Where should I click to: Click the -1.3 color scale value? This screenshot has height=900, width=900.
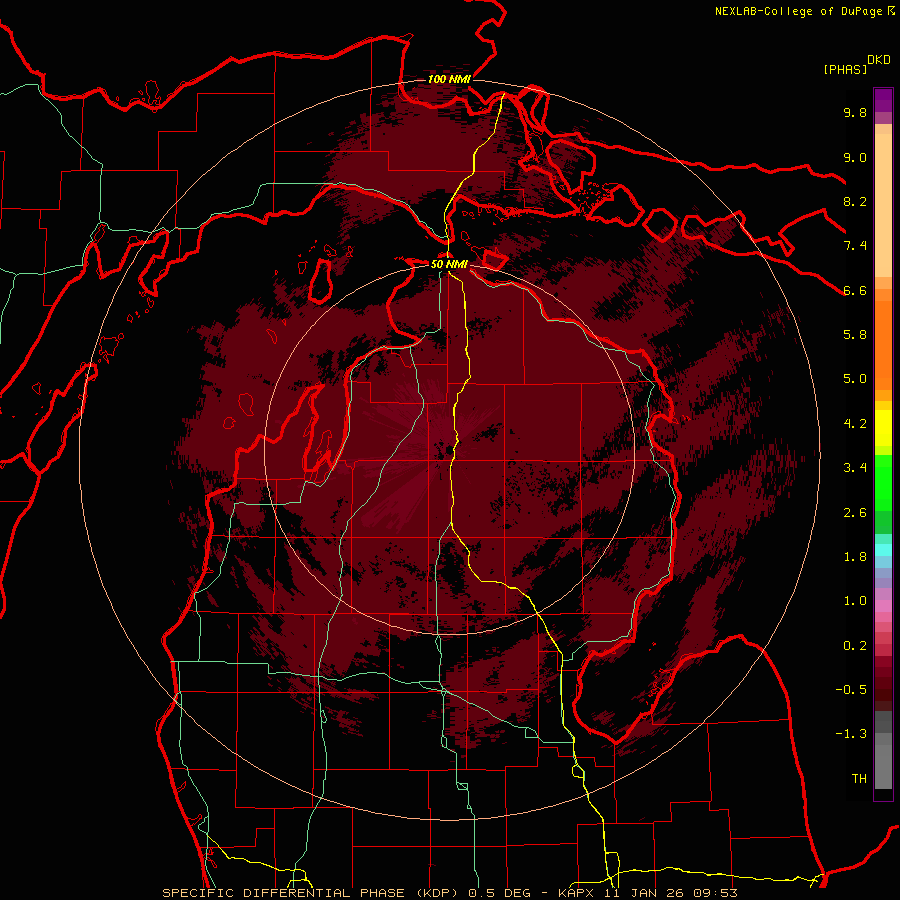[851, 734]
